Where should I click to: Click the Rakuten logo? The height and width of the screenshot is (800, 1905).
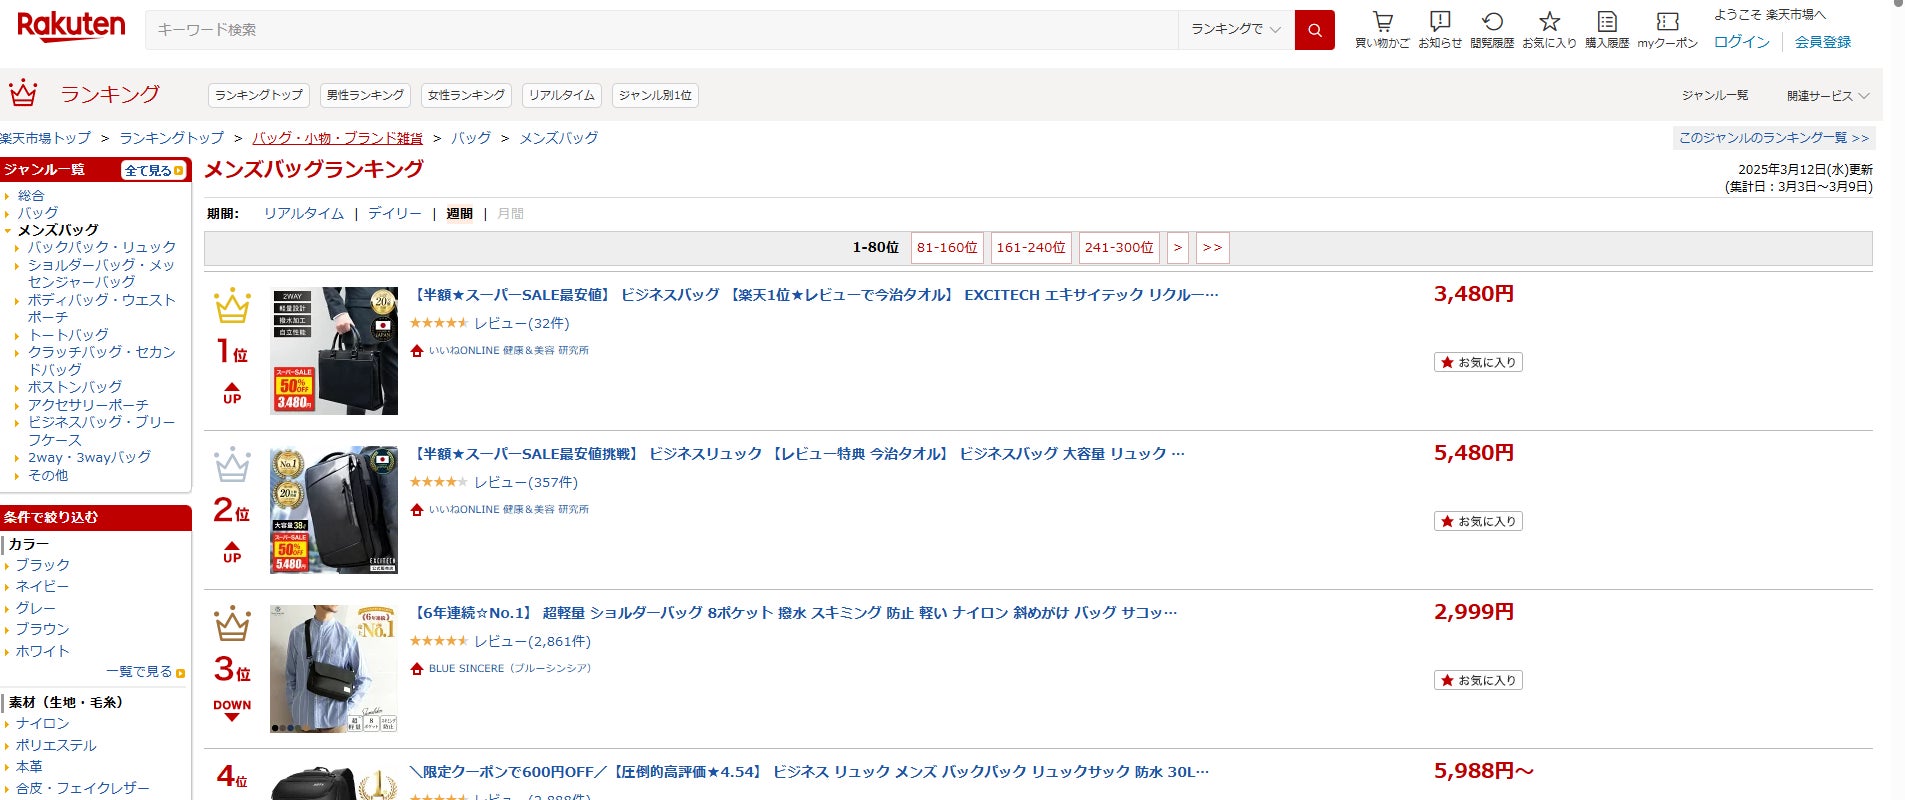(71, 27)
